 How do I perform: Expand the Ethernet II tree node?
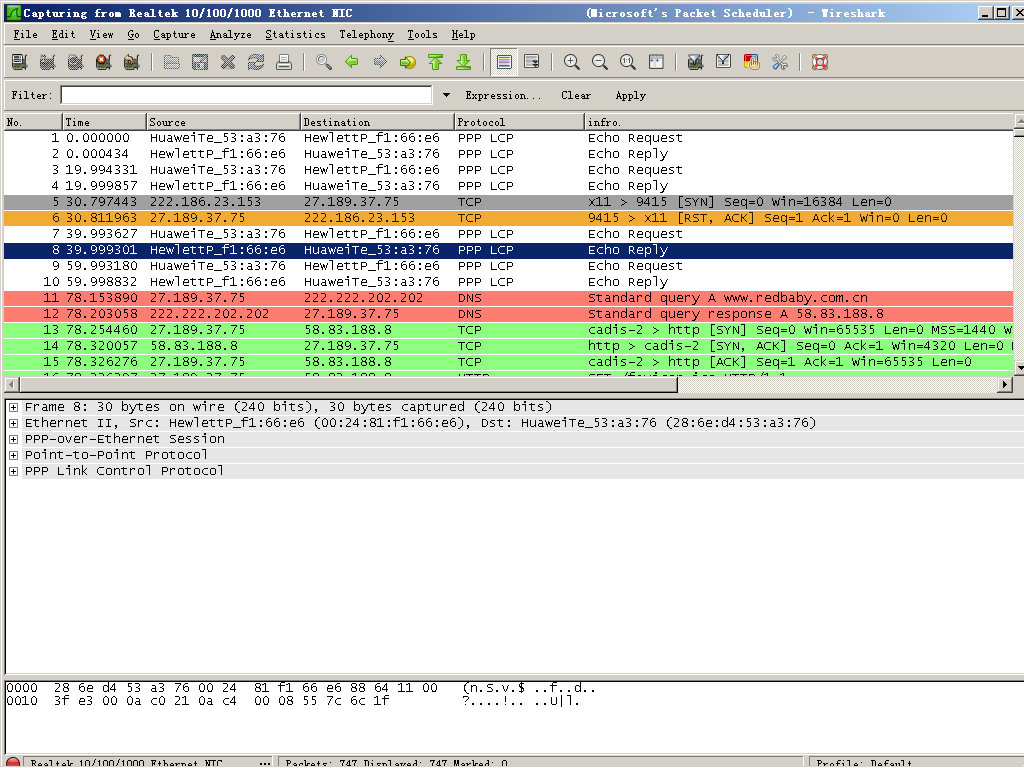tap(13, 423)
